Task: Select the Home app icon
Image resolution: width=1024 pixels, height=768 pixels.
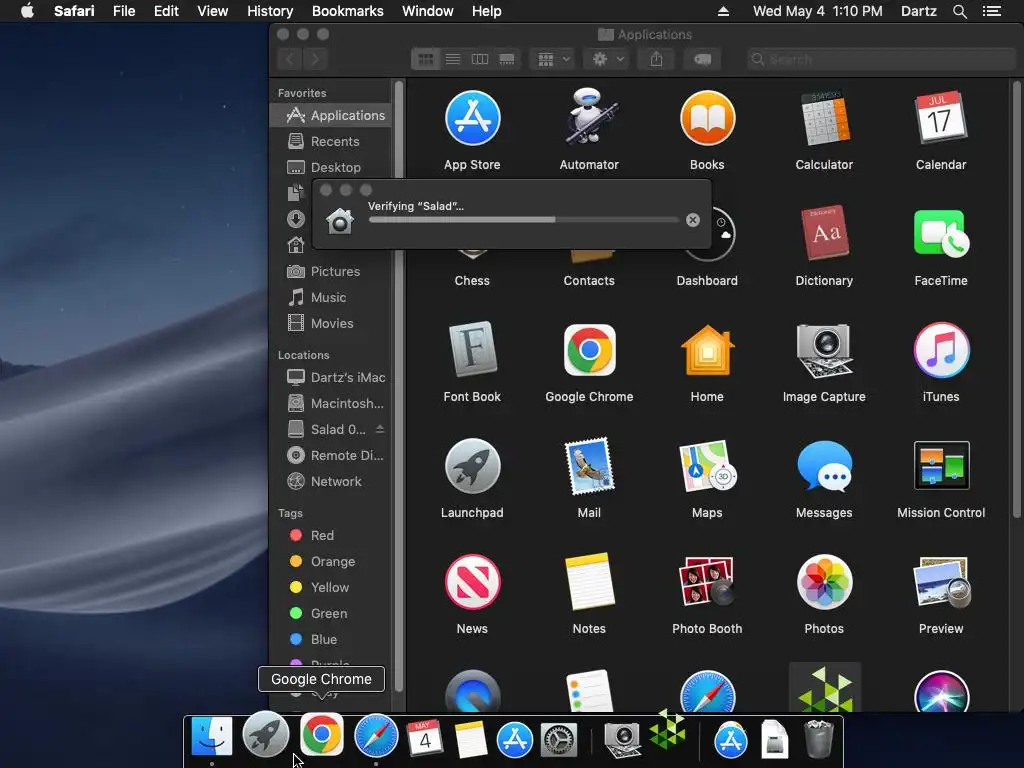Action: pyautogui.click(x=707, y=349)
